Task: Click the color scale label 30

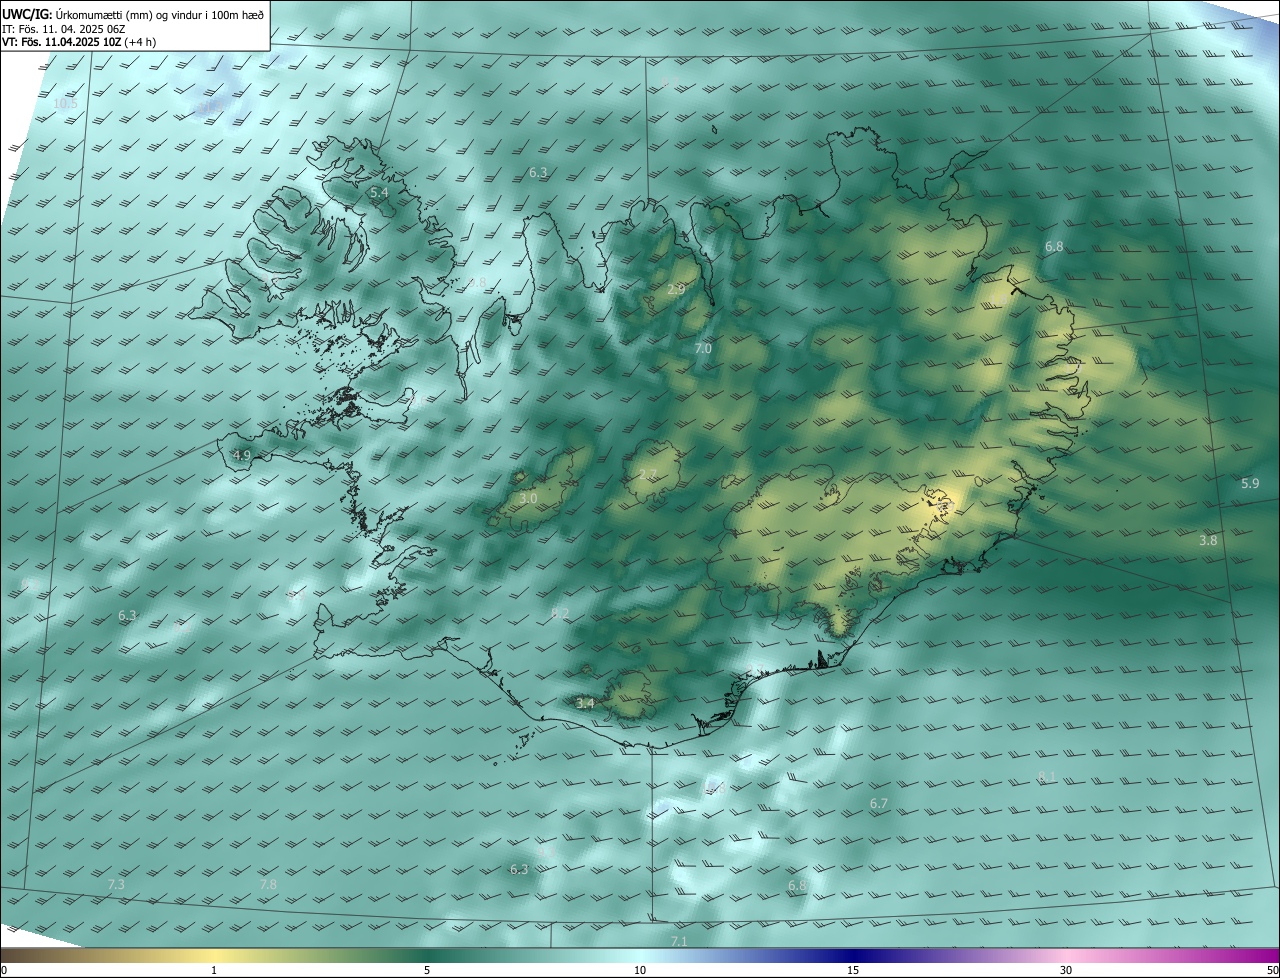Action: click(1066, 970)
